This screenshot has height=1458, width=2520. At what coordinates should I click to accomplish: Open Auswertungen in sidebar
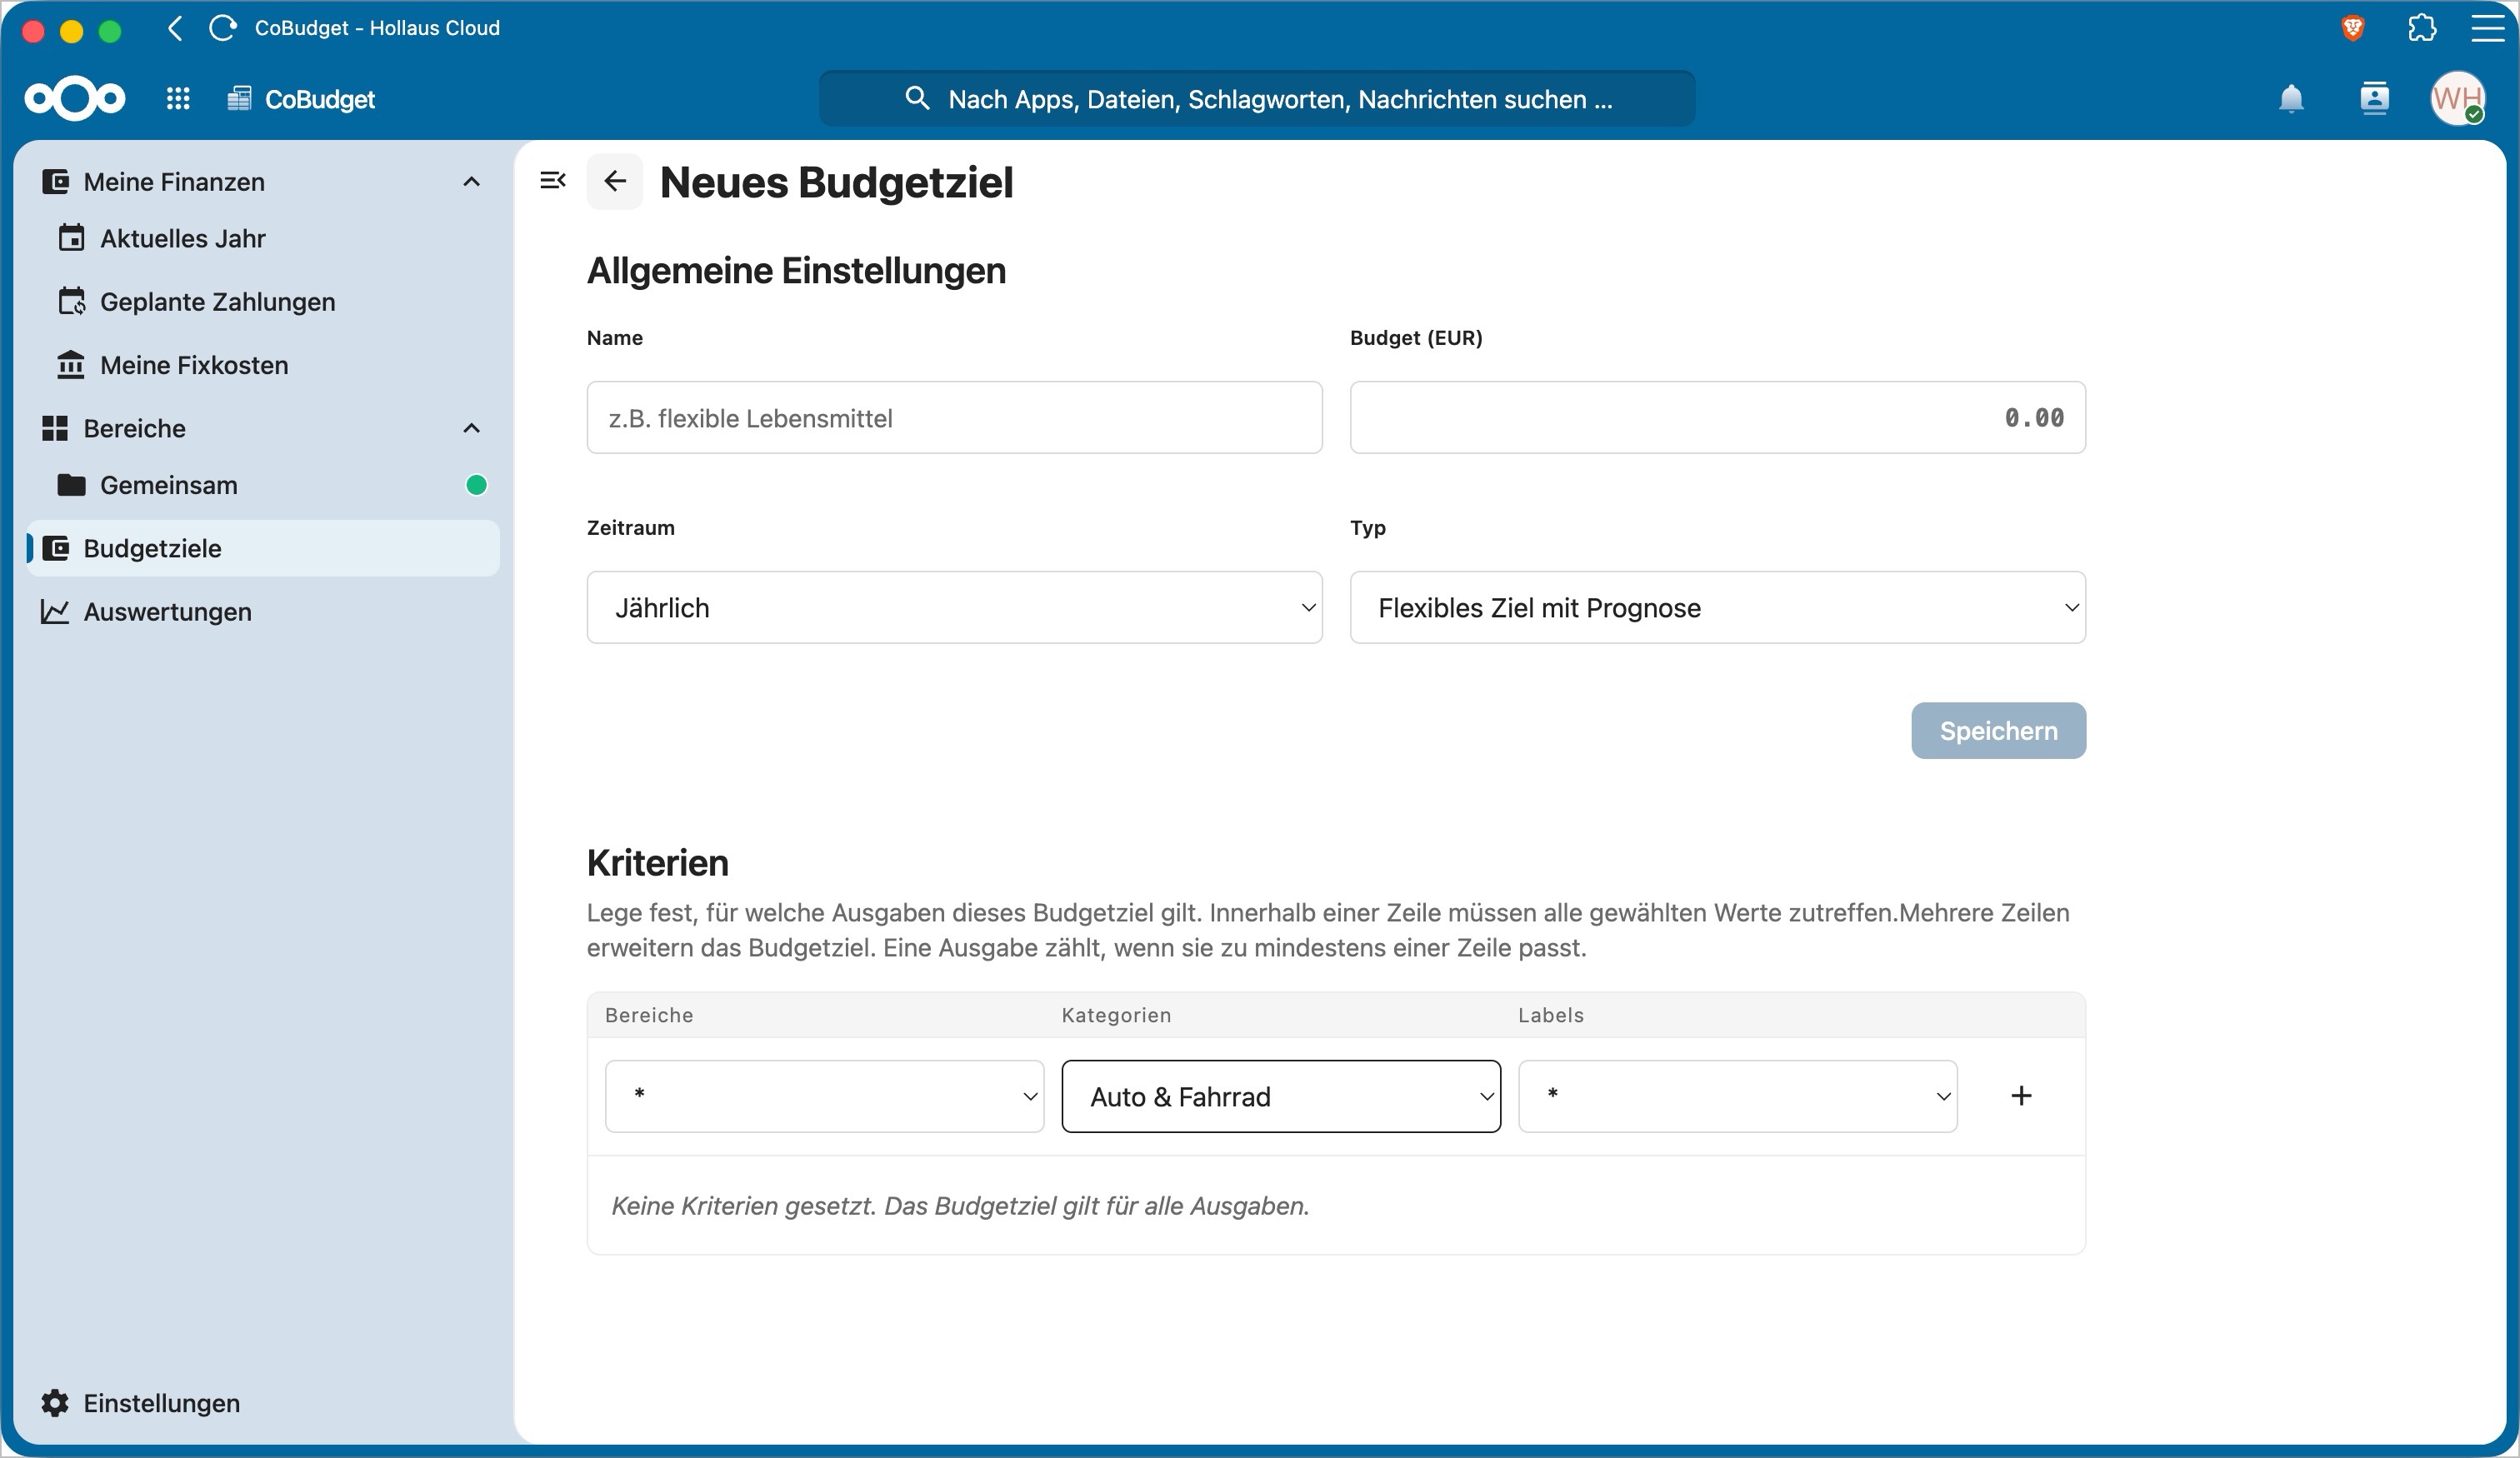pyautogui.click(x=263, y=611)
